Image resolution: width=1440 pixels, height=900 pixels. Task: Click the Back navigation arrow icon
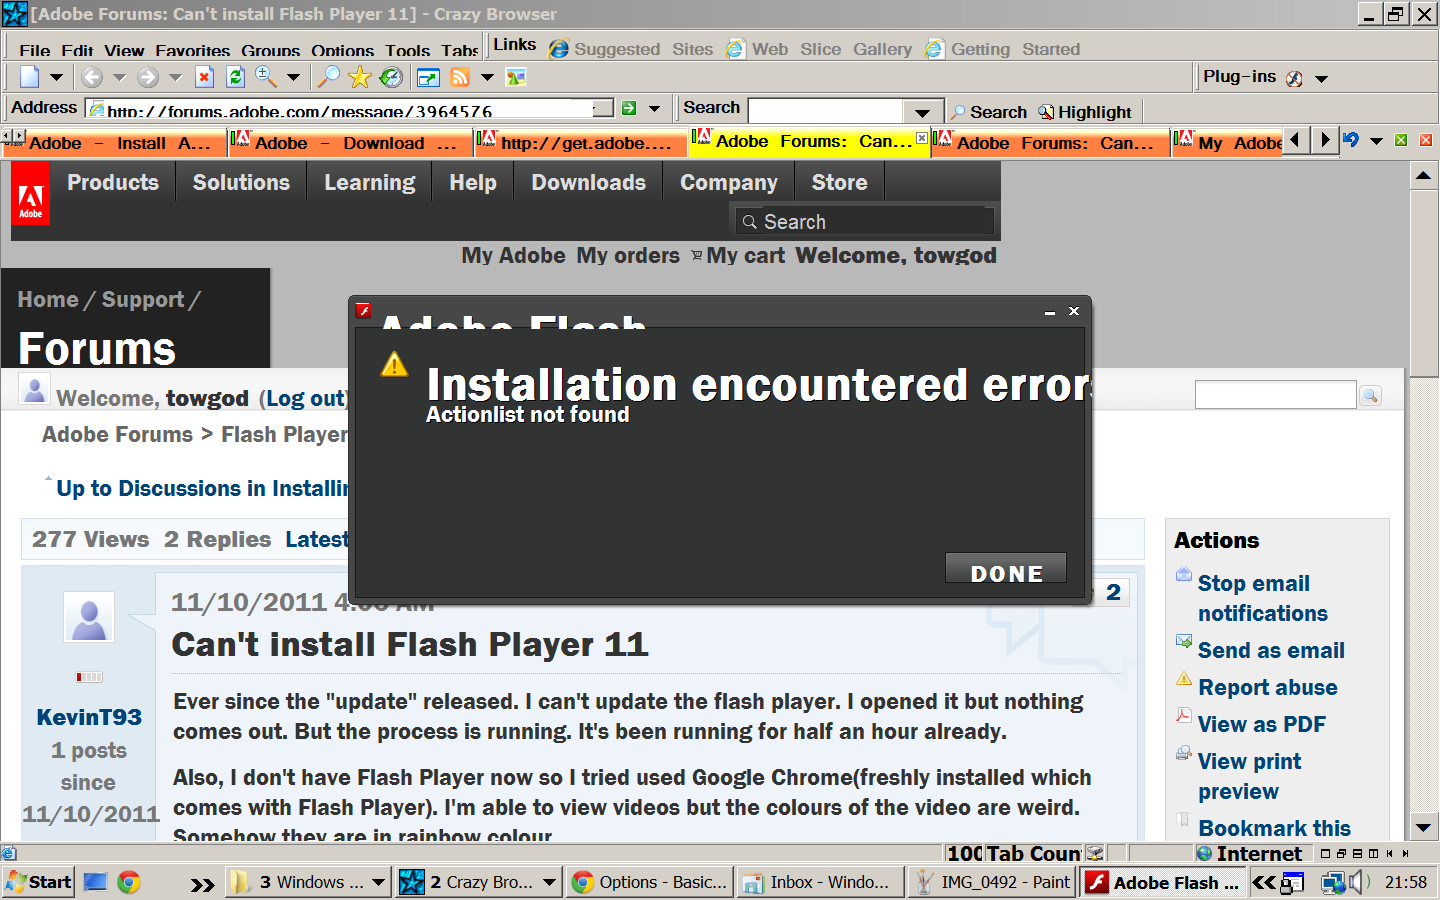pos(92,77)
